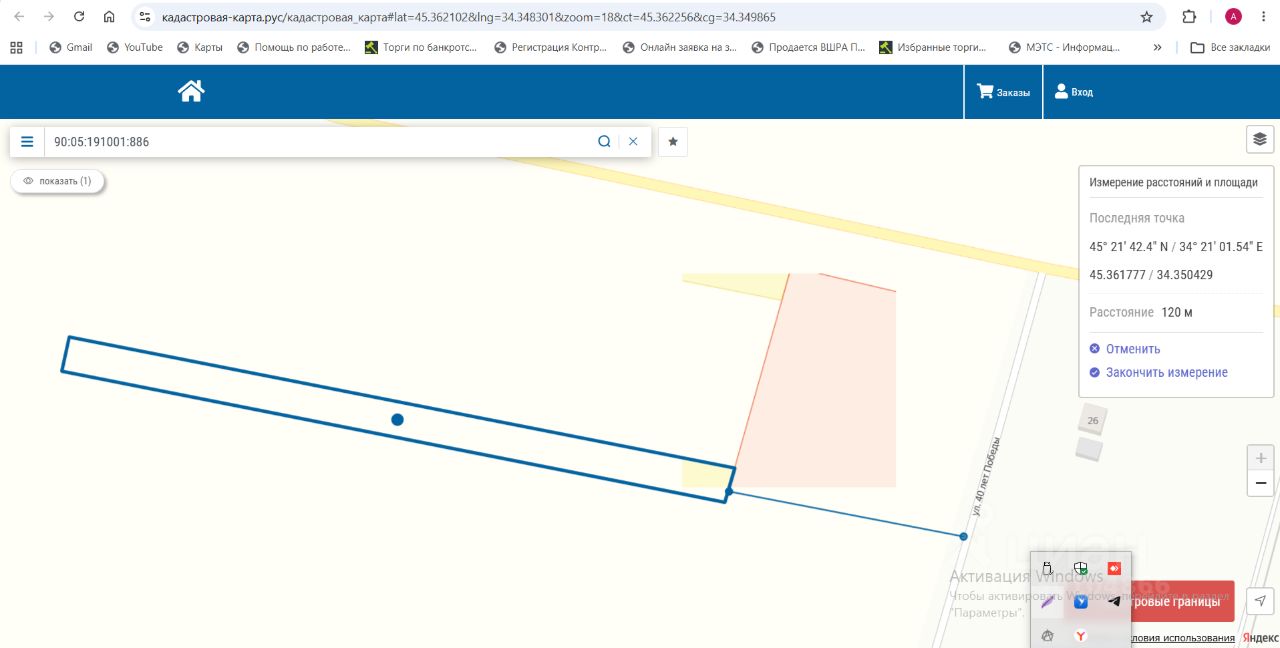Click the magnifier search icon

(604, 142)
